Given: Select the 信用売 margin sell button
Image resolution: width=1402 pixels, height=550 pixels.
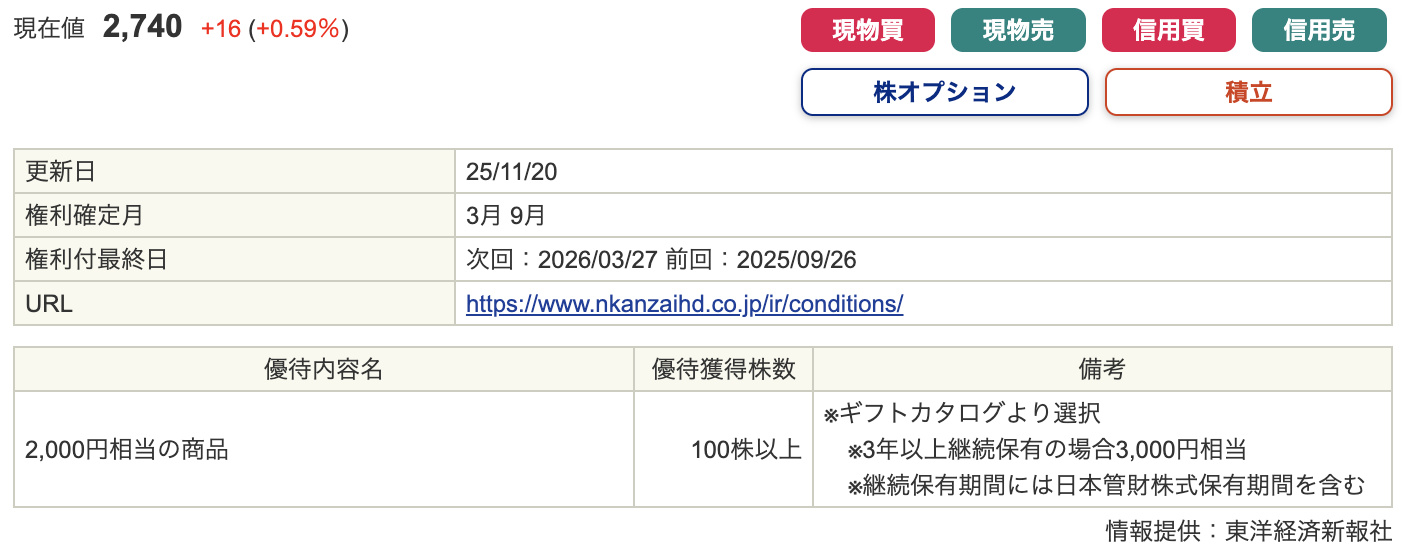Looking at the screenshot, I should tap(1318, 30).
